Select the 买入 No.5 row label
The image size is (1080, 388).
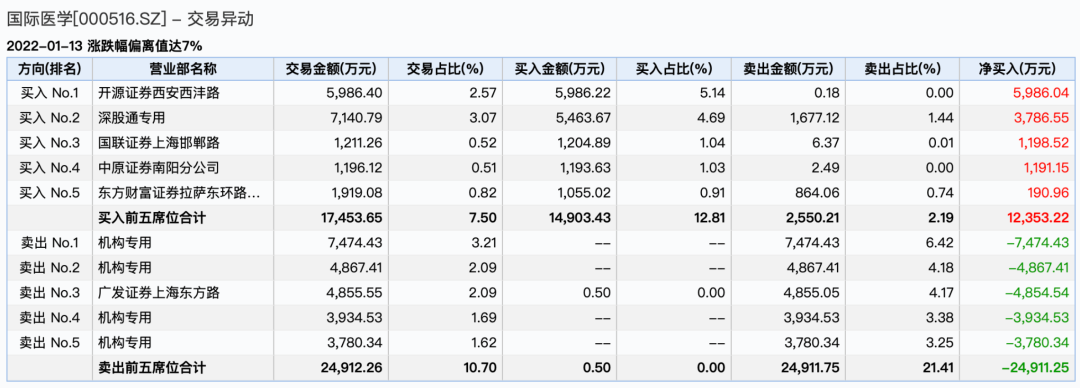pyautogui.click(x=50, y=193)
